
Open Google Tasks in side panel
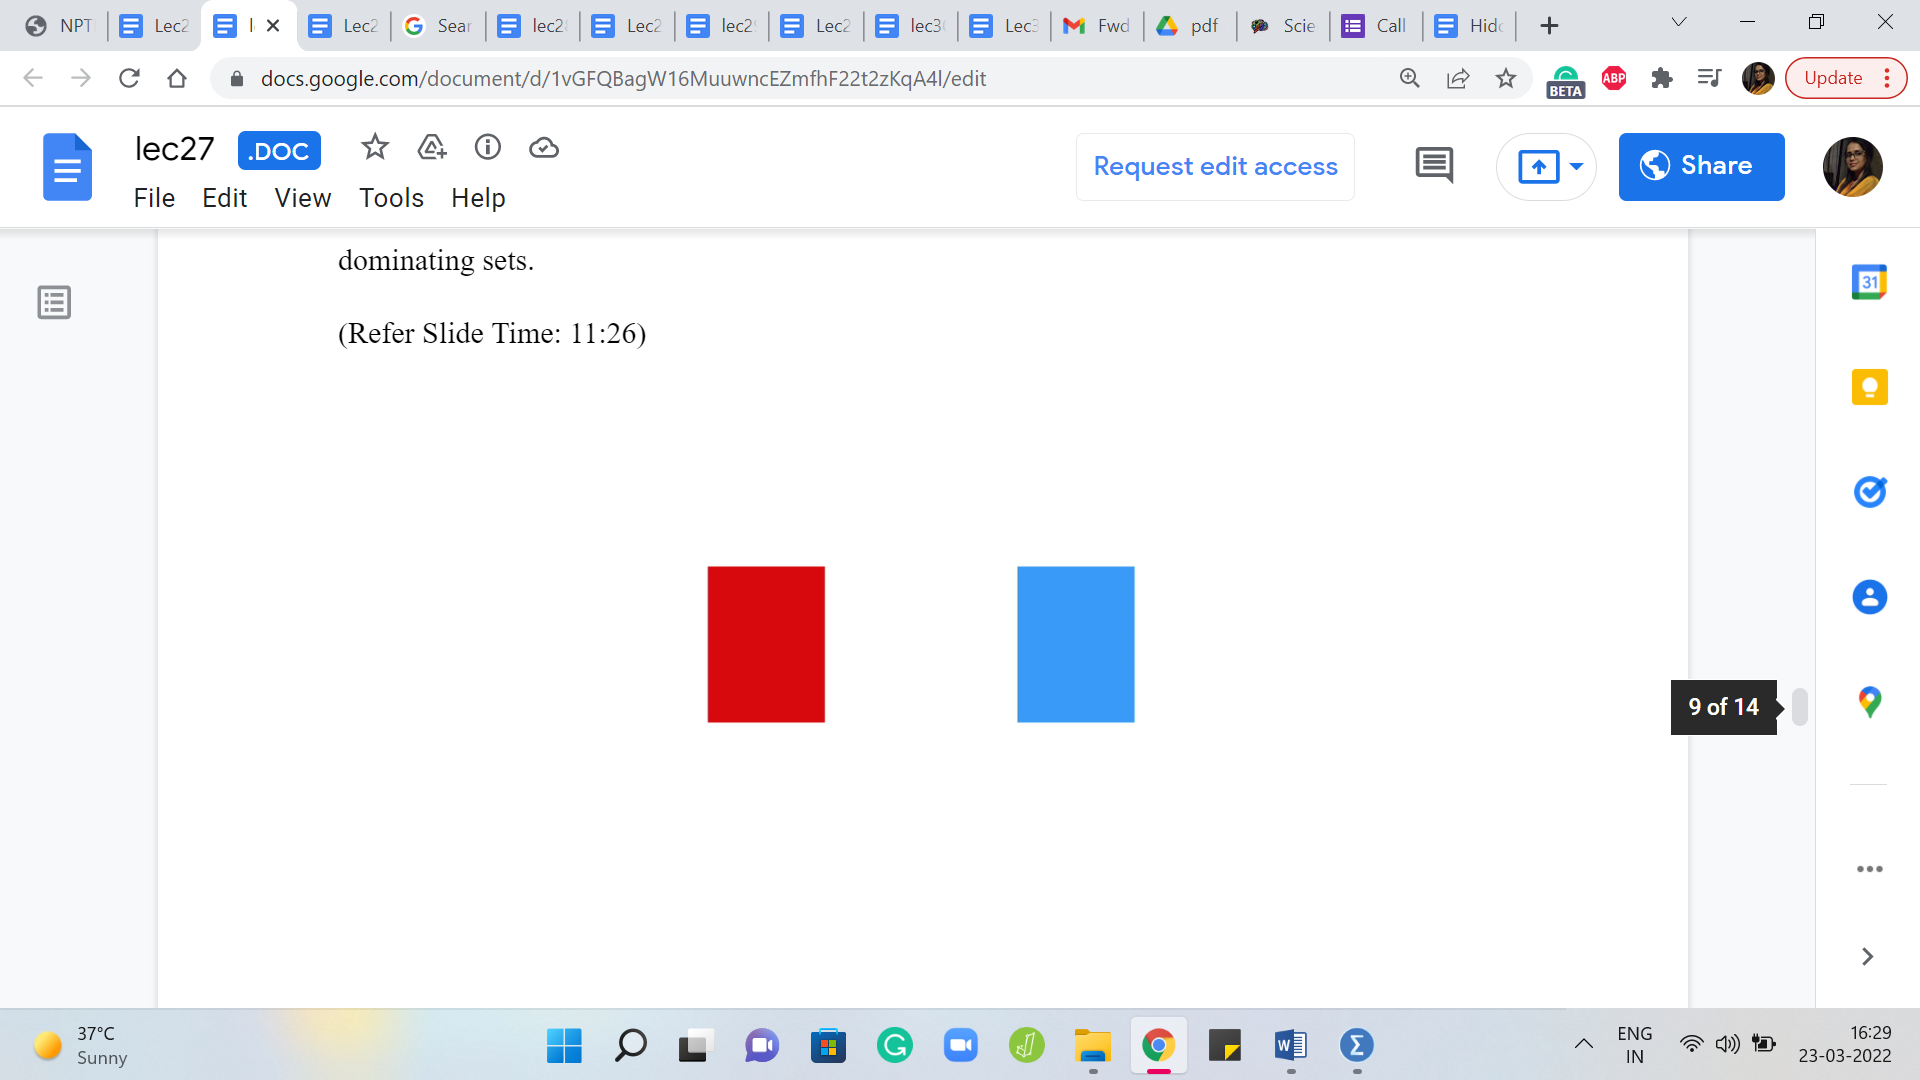pyautogui.click(x=1869, y=492)
